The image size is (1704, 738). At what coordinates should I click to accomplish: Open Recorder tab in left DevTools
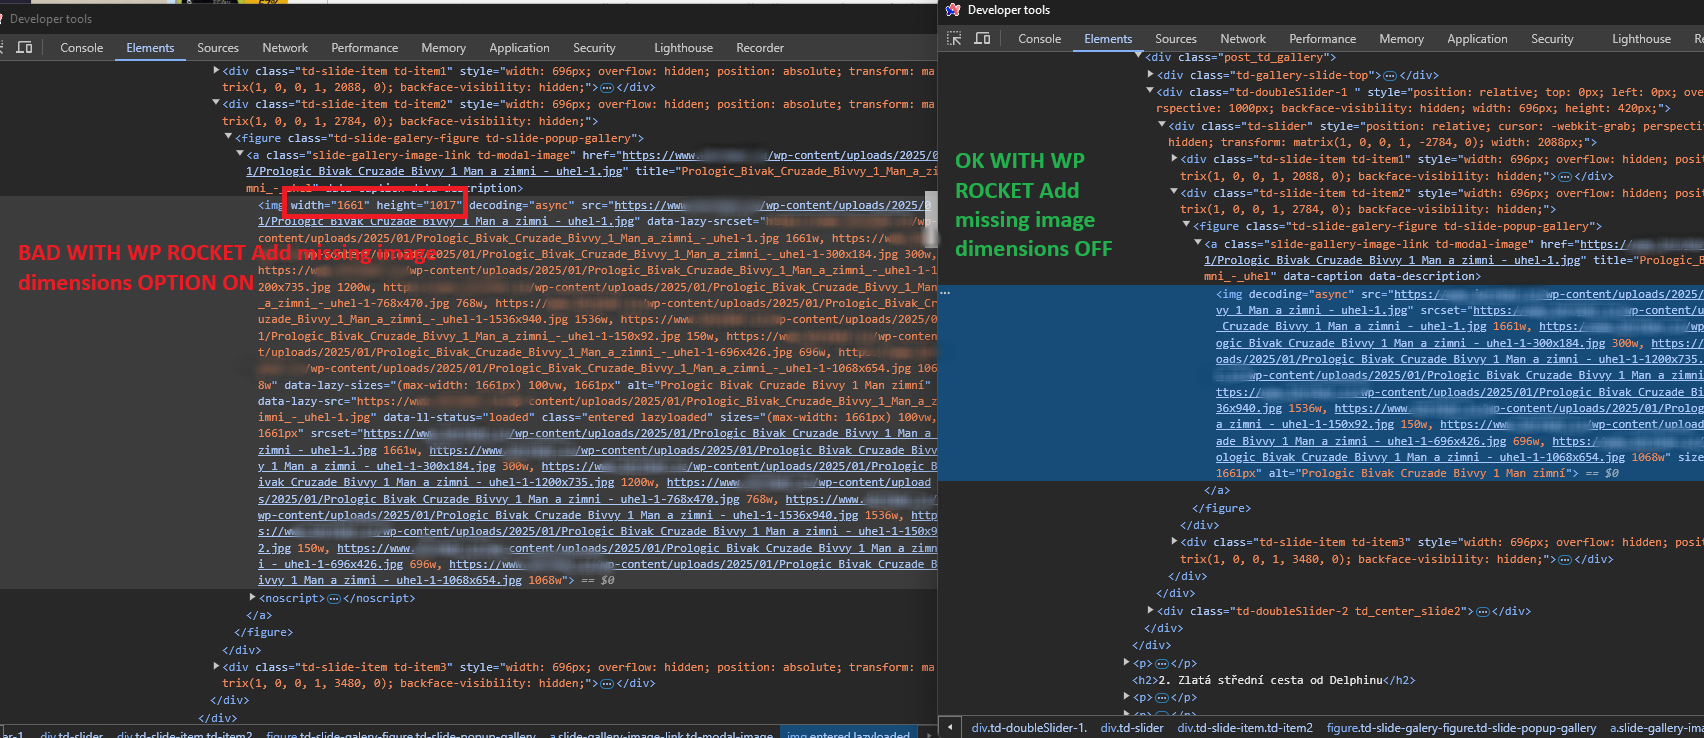tap(760, 48)
